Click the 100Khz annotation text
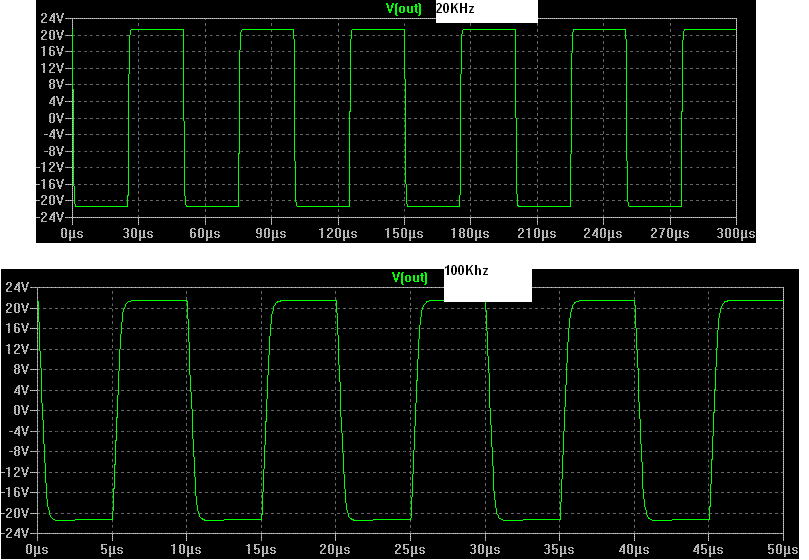 (466, 270)
